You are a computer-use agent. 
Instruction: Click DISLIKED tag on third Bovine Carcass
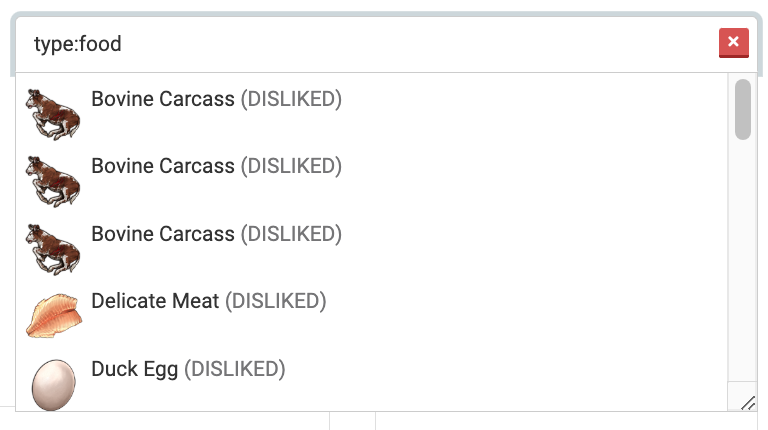[291, 234]
